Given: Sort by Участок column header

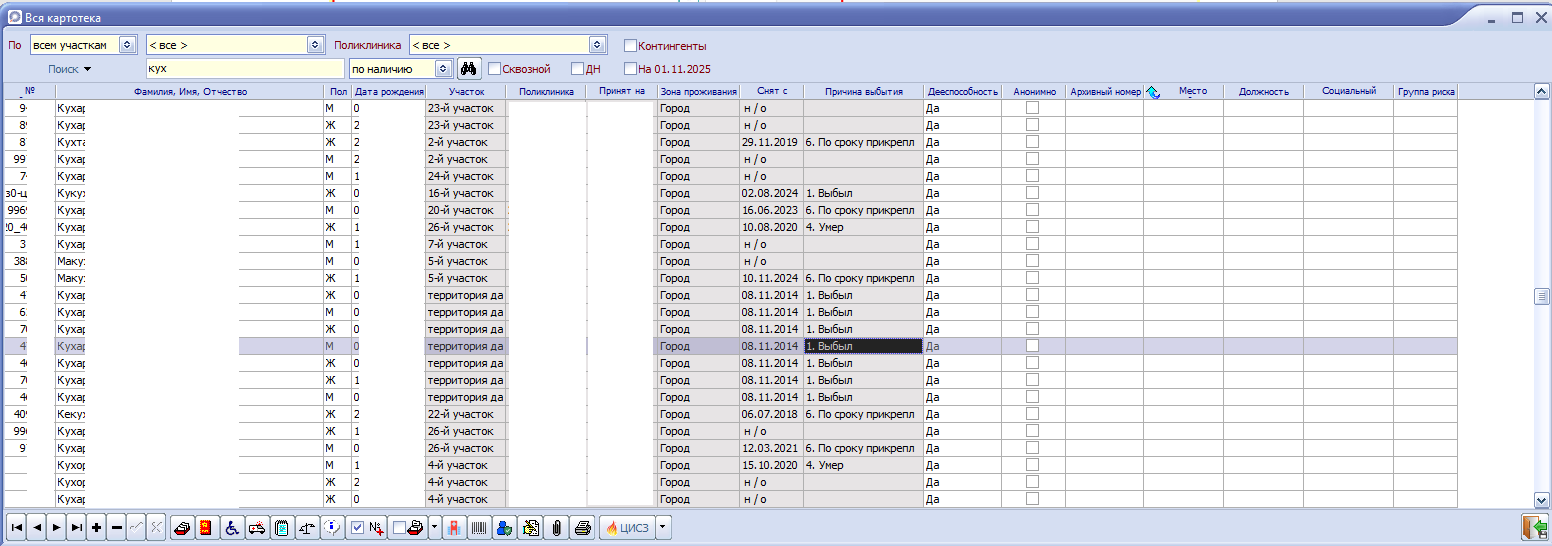Looking at the screenshot, I should 465,91.
